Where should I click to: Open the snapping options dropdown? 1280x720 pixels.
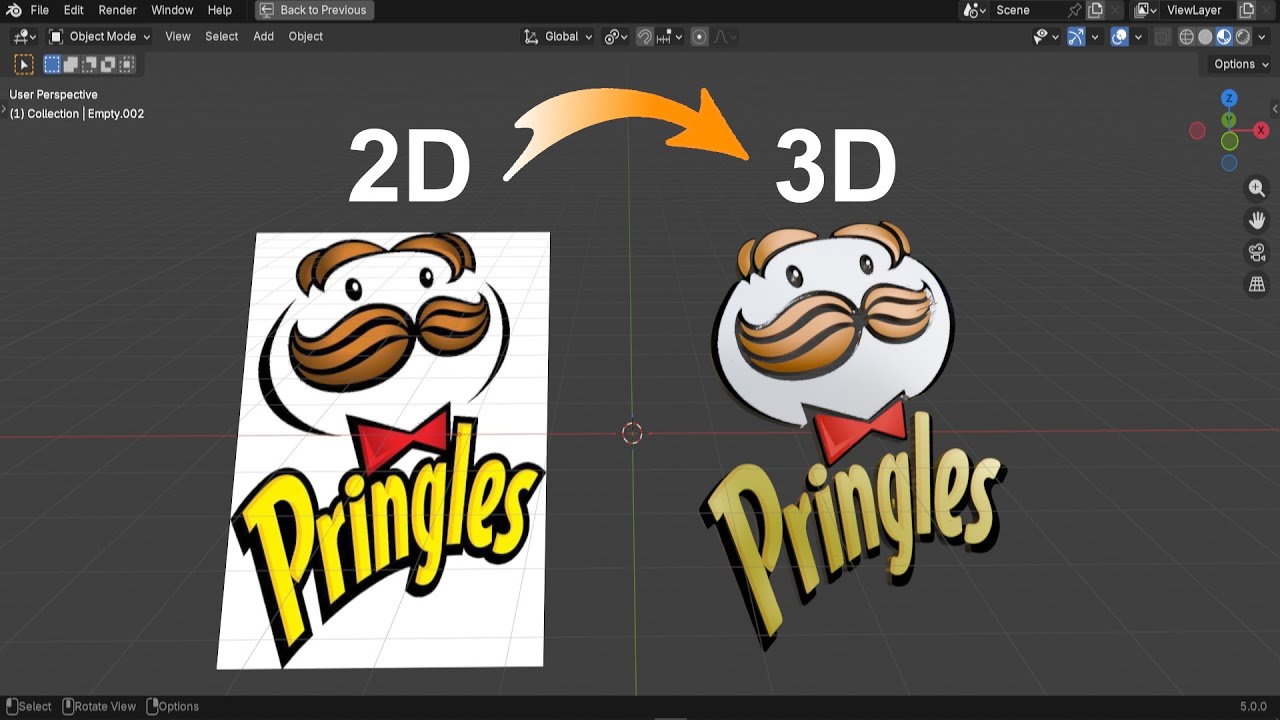point(670,36)
